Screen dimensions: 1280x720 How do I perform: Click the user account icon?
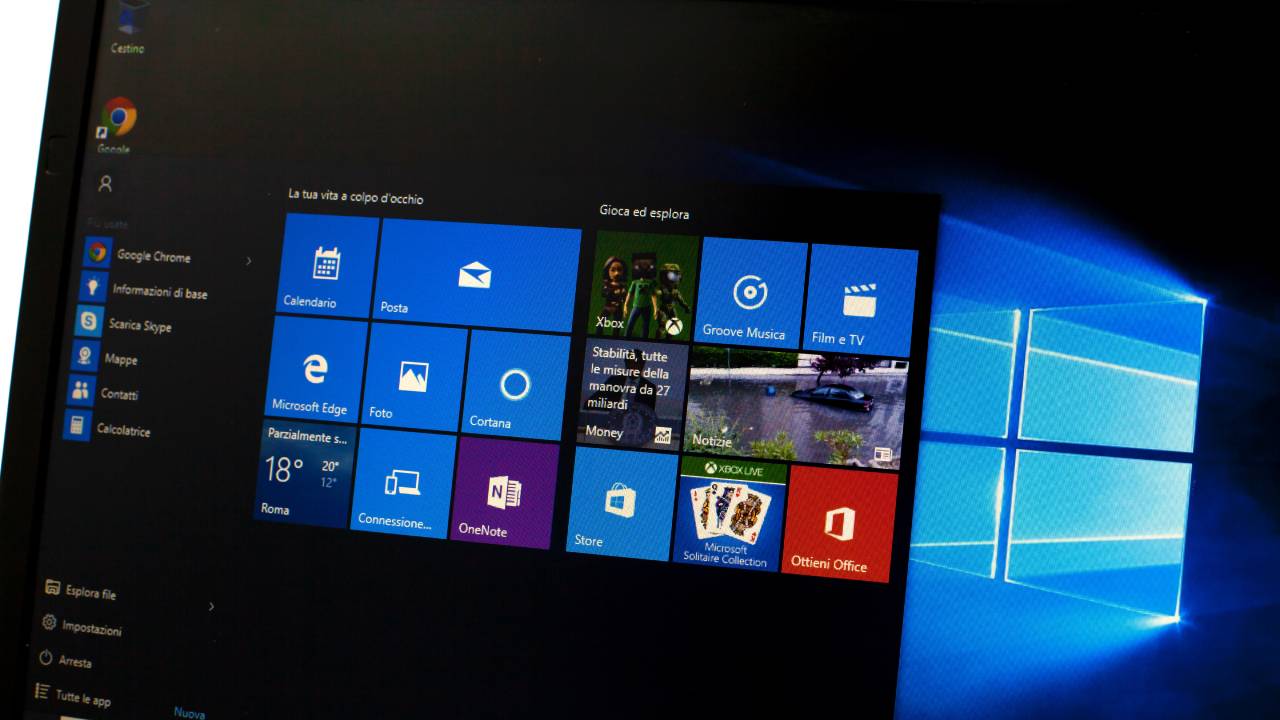105,184
